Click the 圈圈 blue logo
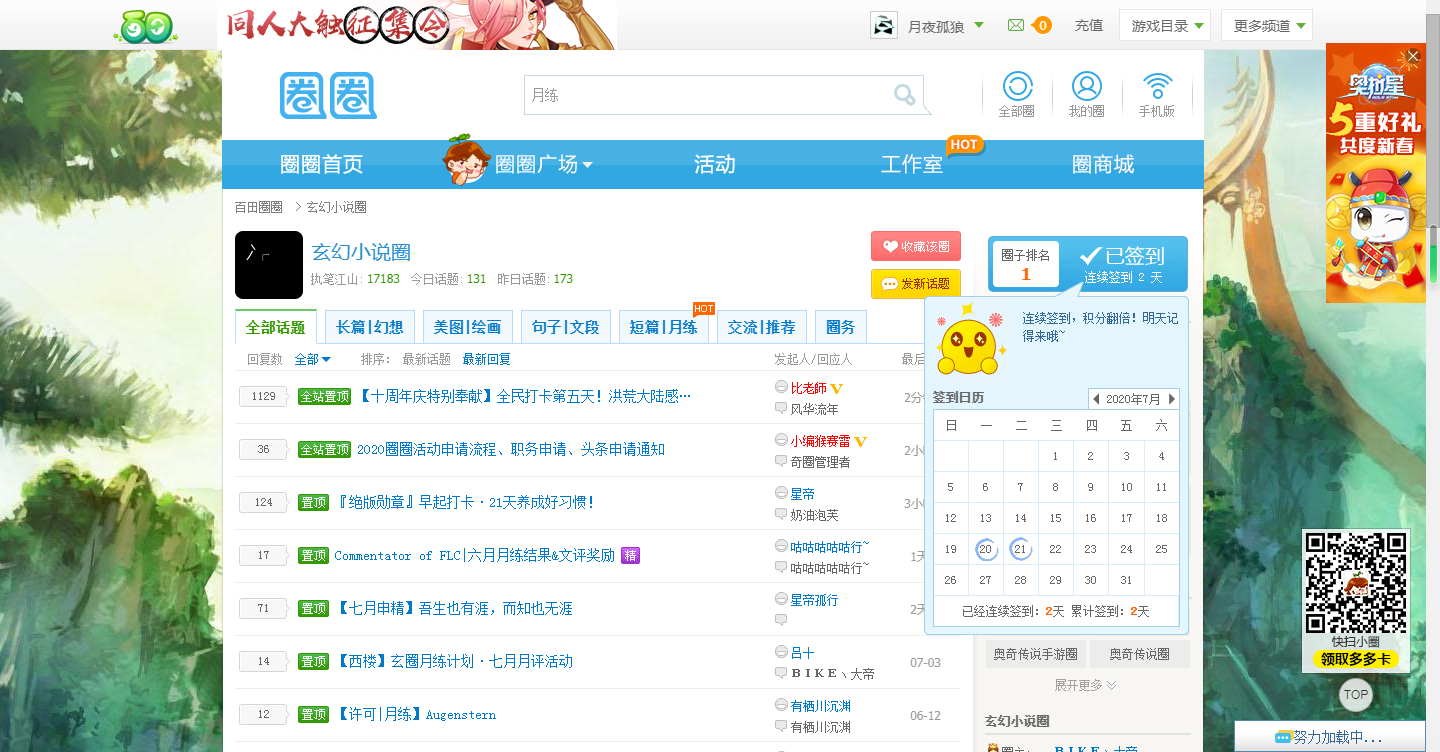The height and width of the screenshot is (752, 1440). pos(328,96)
